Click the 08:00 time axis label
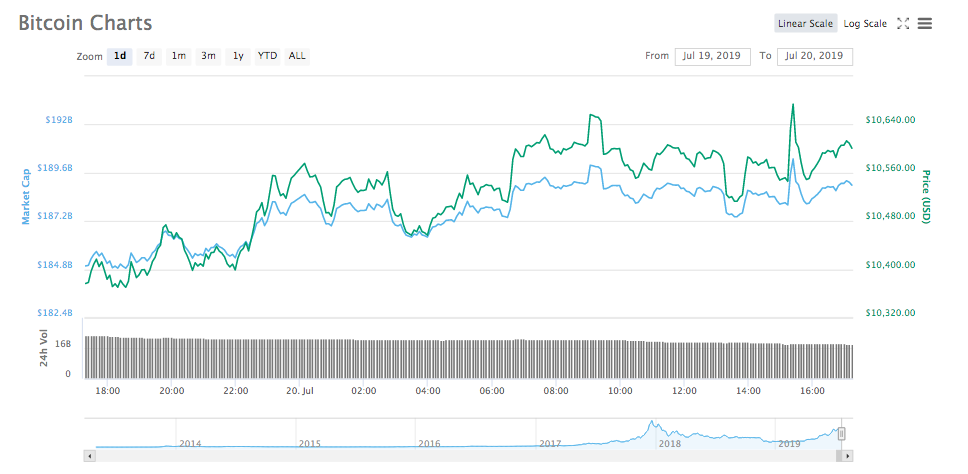968x474 pixels. point(556,391)
